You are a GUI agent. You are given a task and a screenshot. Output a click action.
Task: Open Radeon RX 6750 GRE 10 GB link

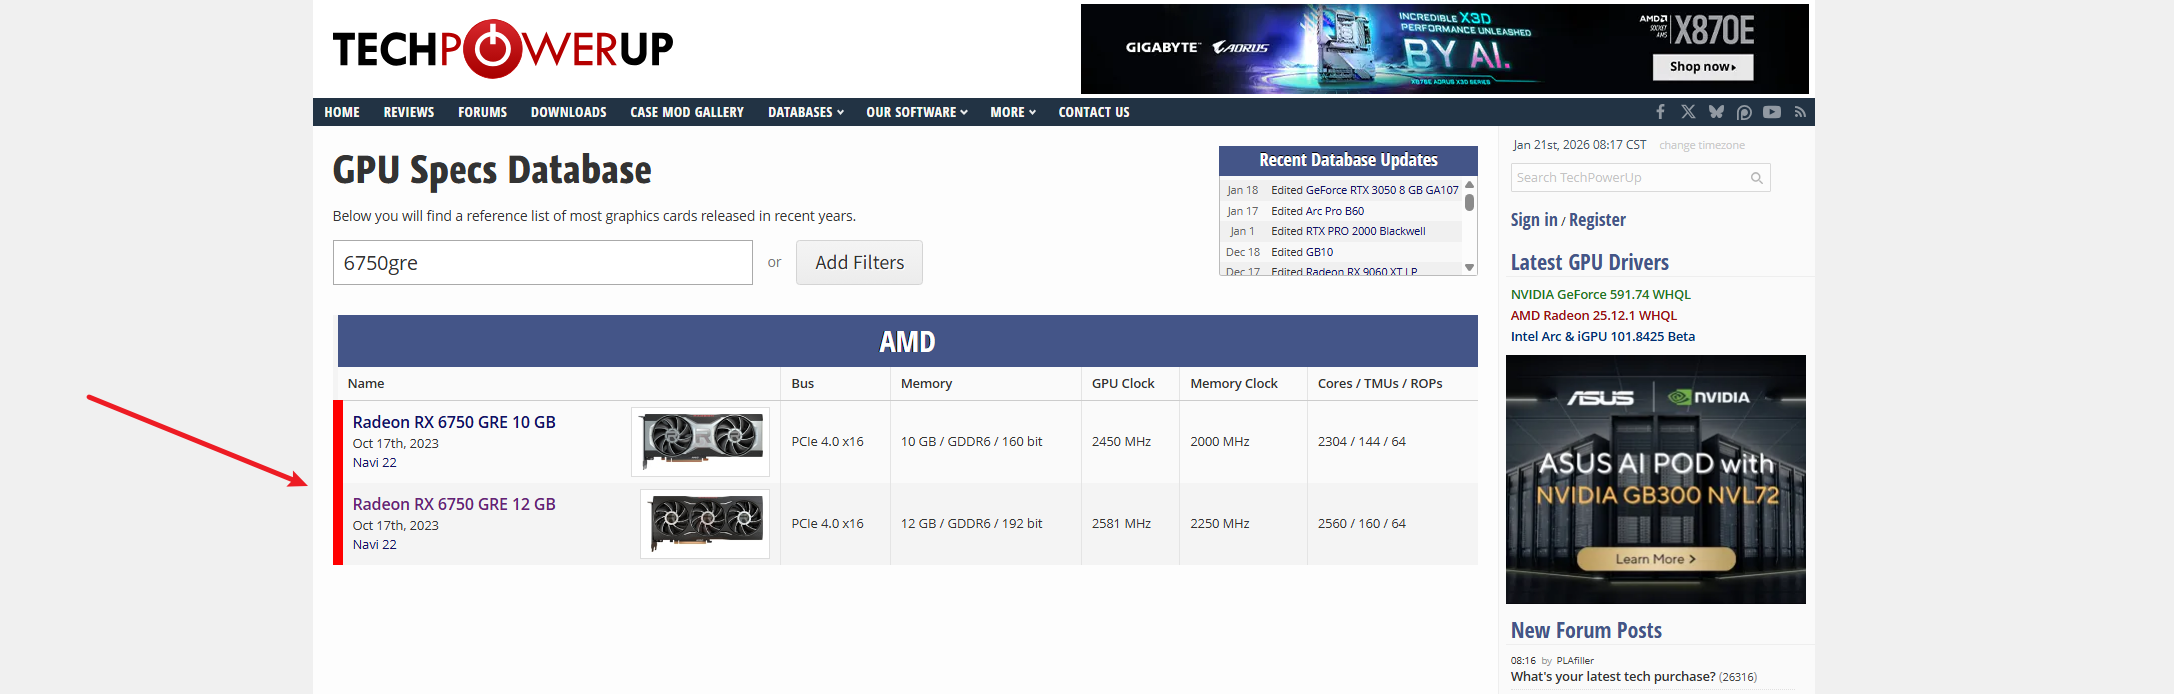(454, 422)
